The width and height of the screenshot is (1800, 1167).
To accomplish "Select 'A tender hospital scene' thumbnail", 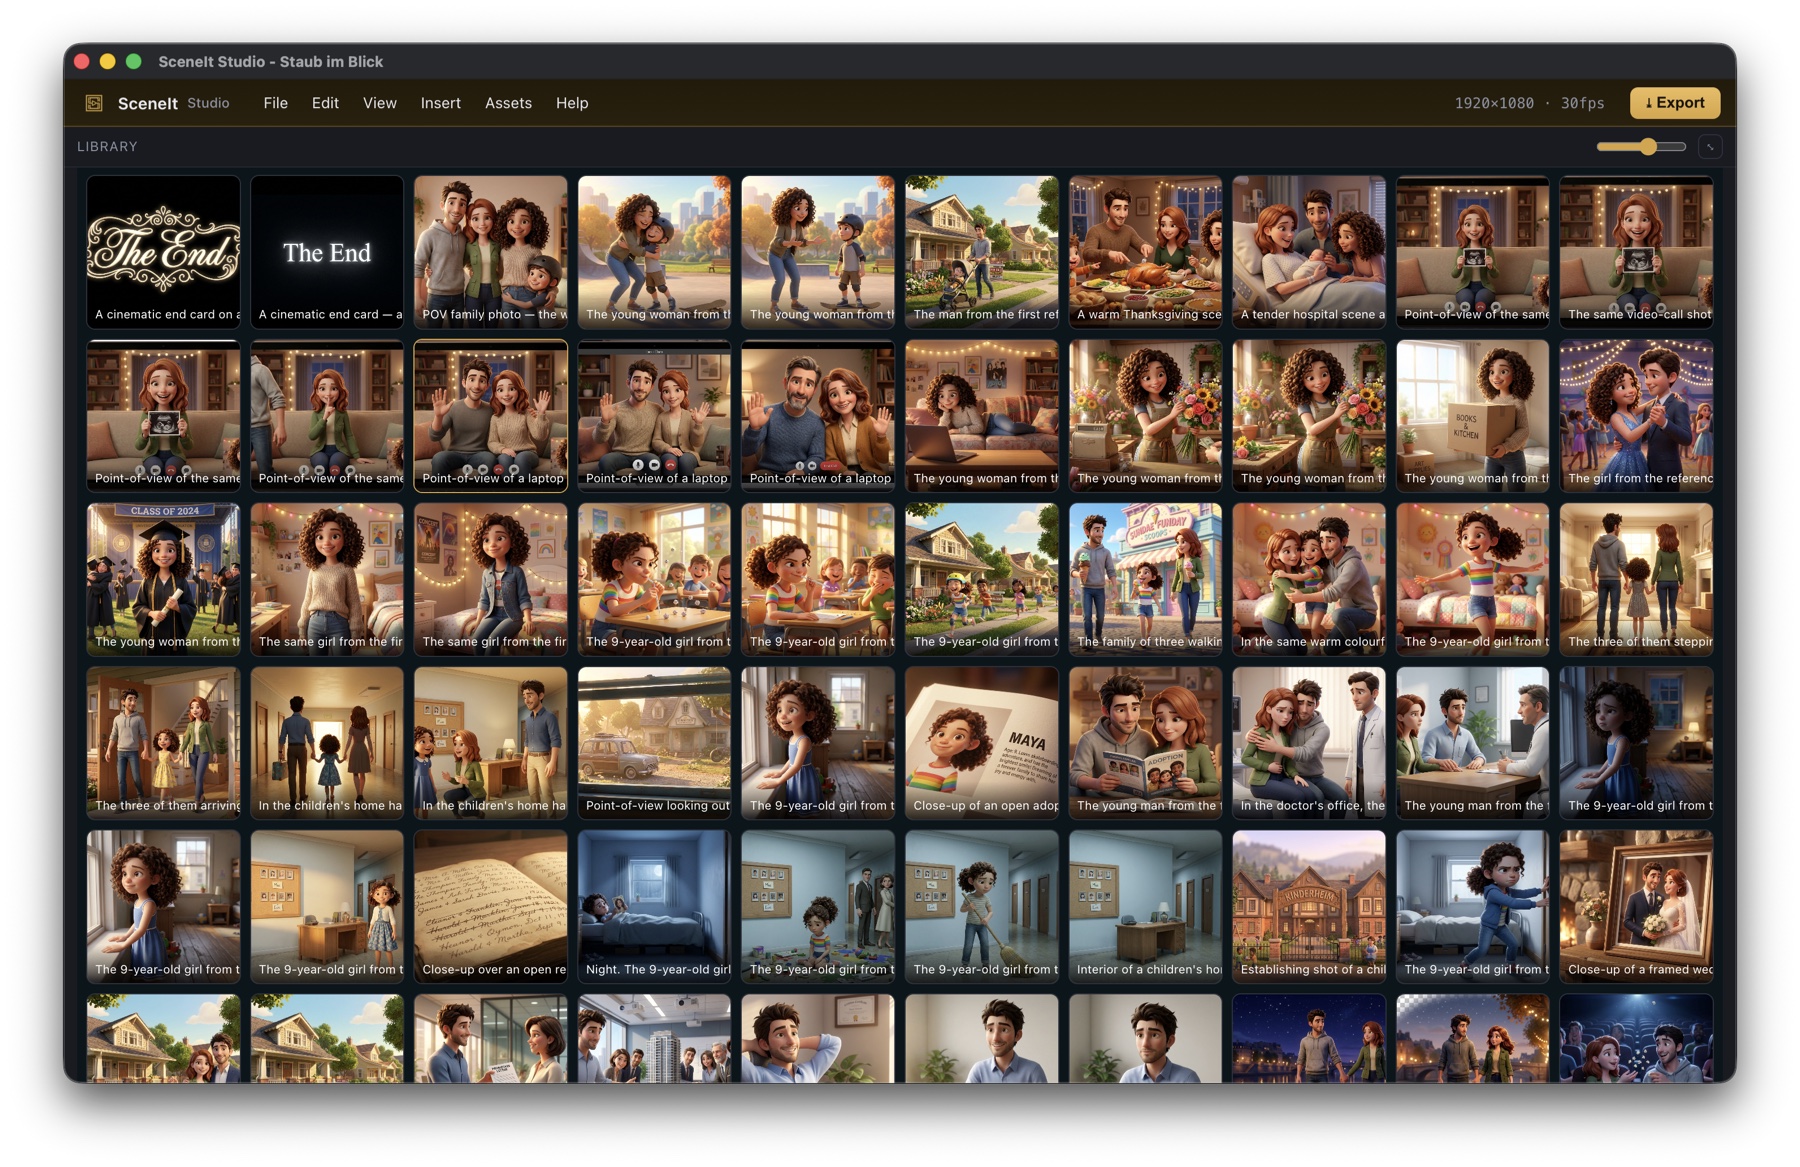I will (x=1309, y=252).
